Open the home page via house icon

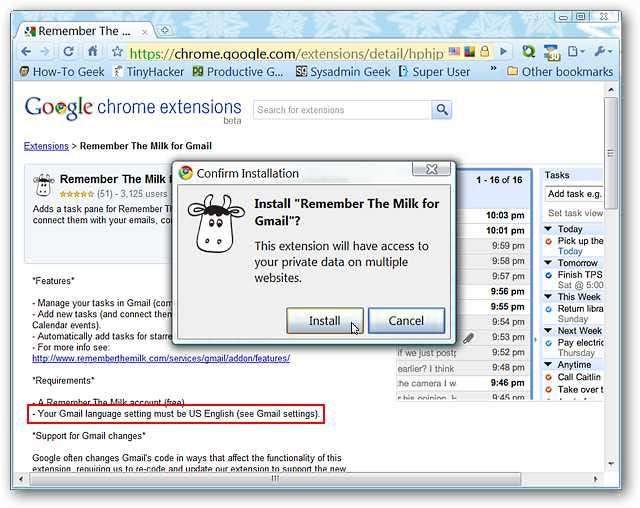pos(93,51)
